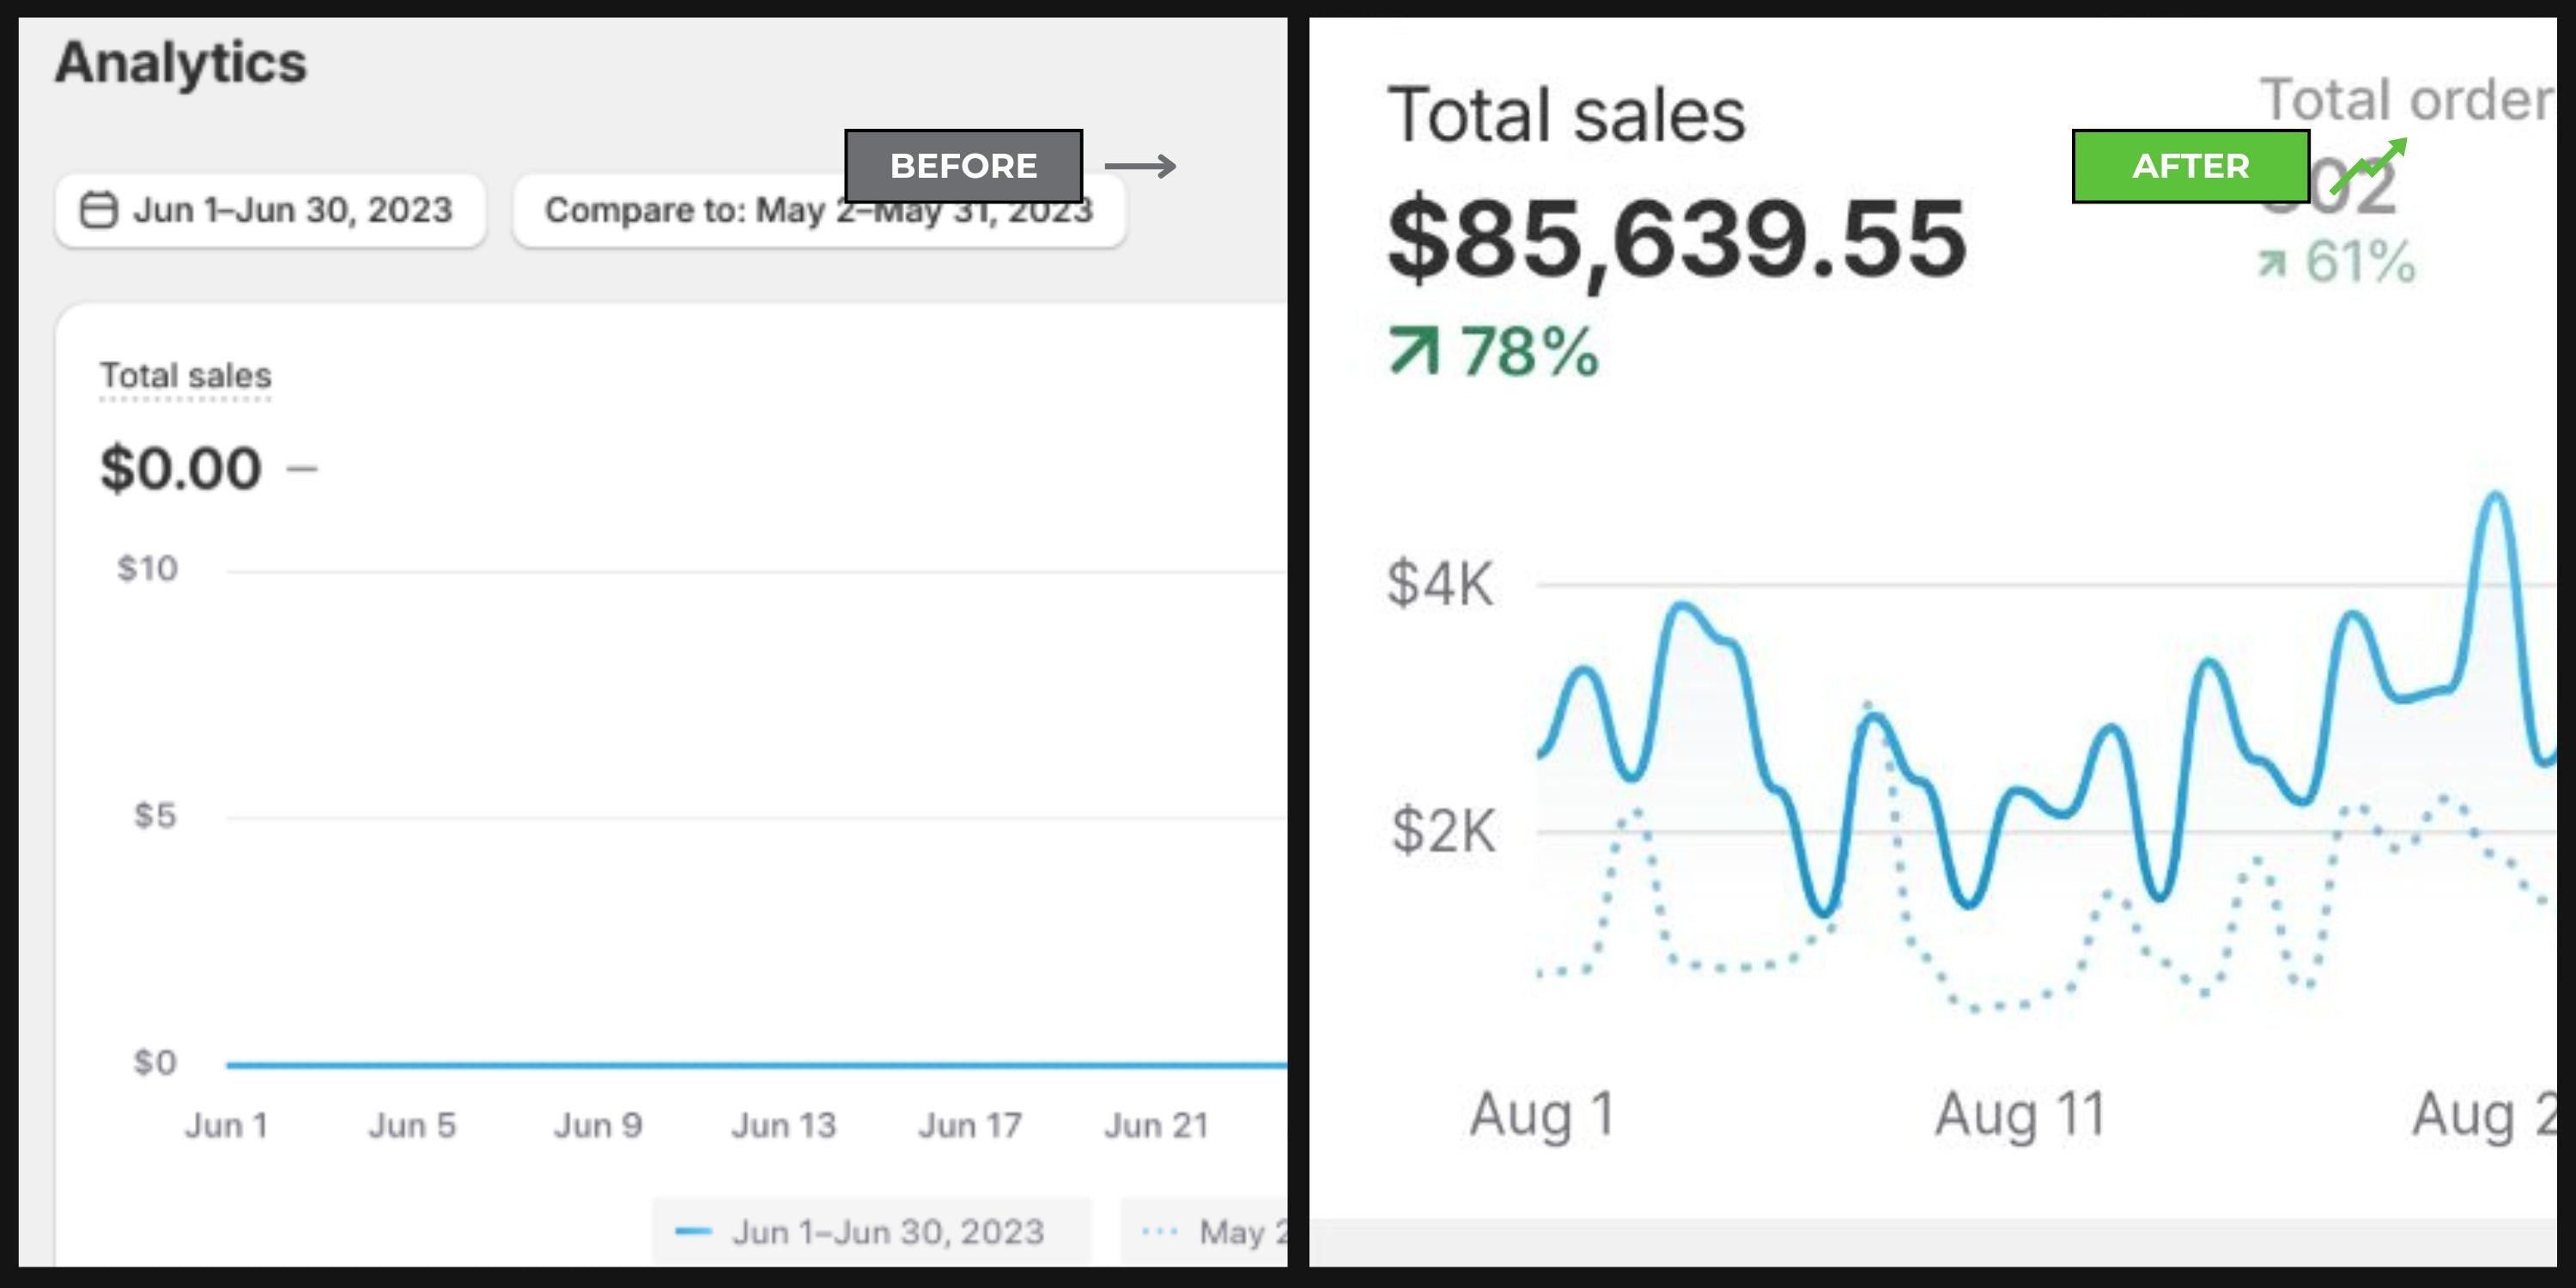The image size is (2576, 1288).
Task: Click the underlined Total sales metric label
Action: 186,376
